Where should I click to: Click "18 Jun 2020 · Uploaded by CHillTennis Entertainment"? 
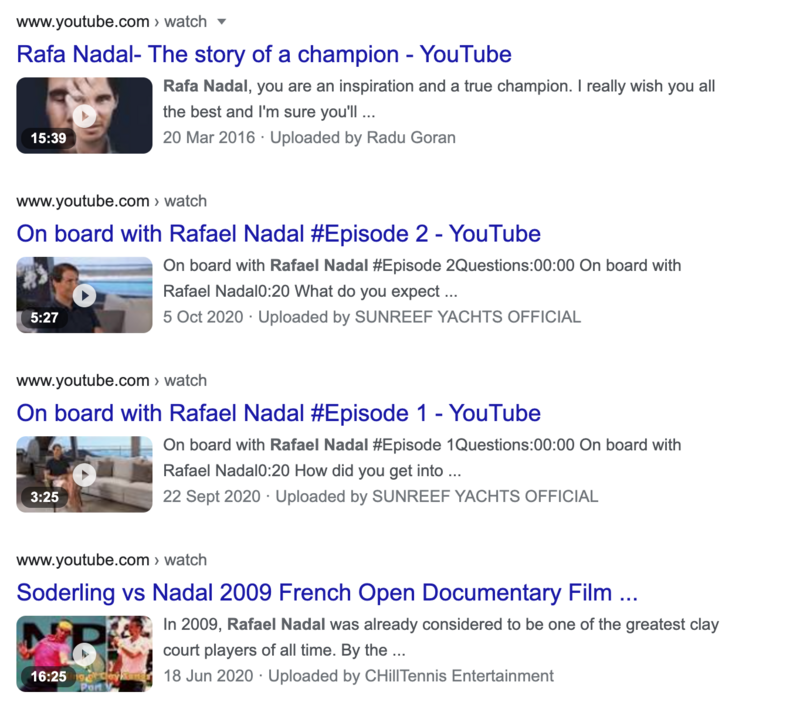[358, 677]
